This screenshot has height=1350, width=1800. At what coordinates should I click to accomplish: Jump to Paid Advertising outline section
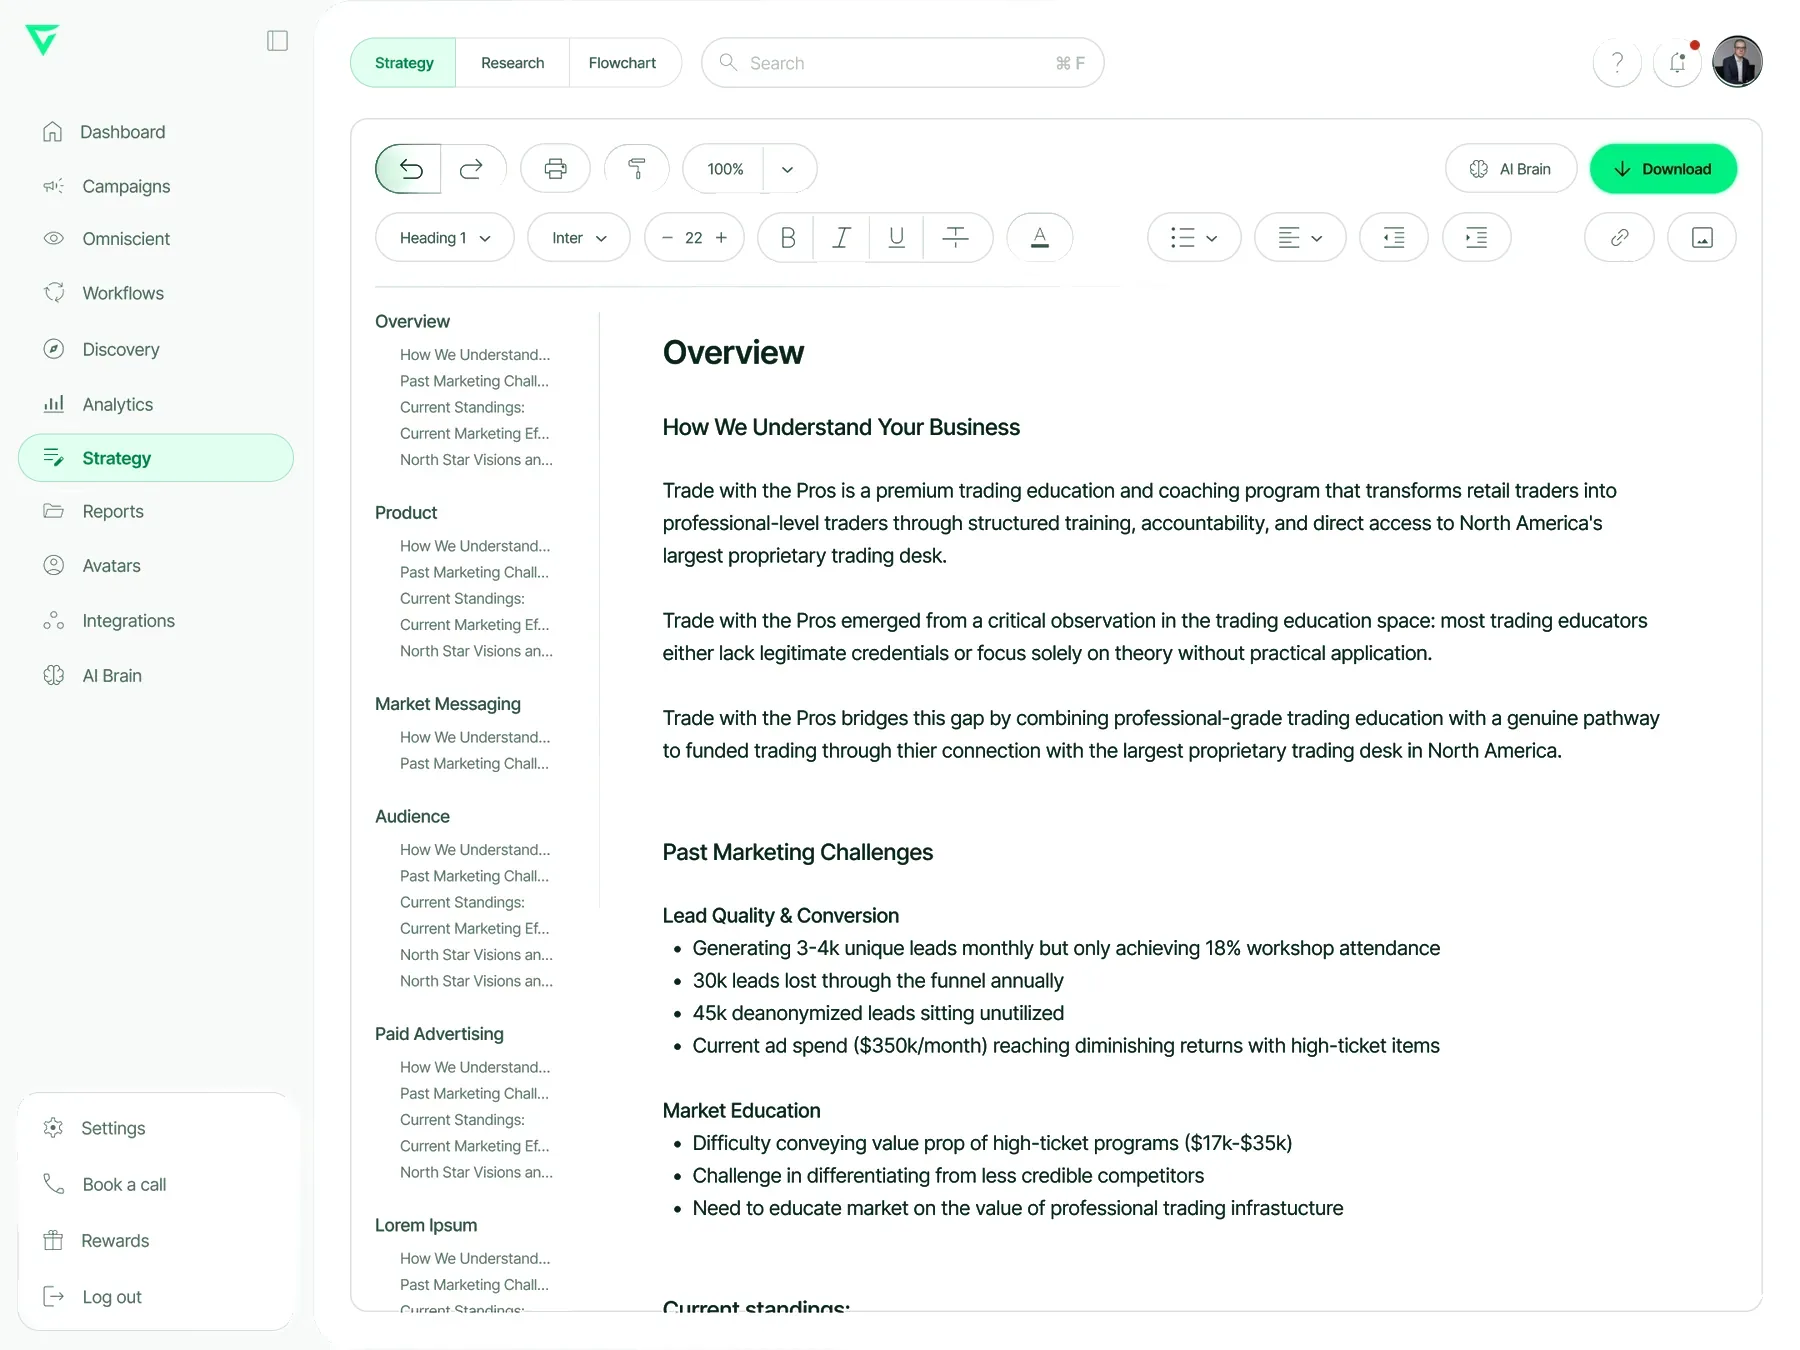click(439, 1034)
